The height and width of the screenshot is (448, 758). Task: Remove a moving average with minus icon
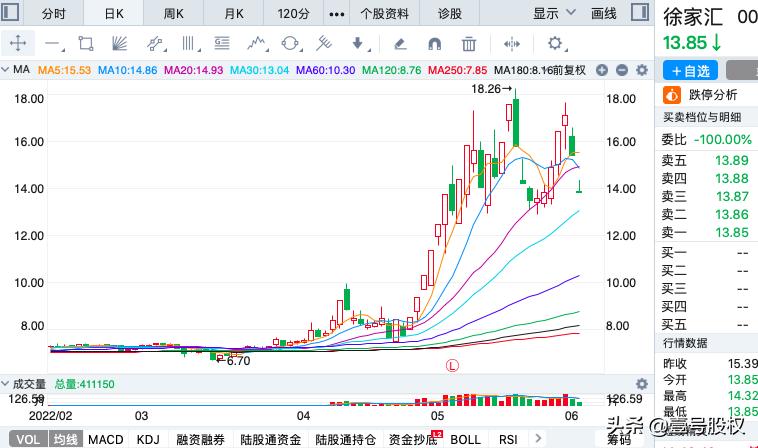(622, 71)
